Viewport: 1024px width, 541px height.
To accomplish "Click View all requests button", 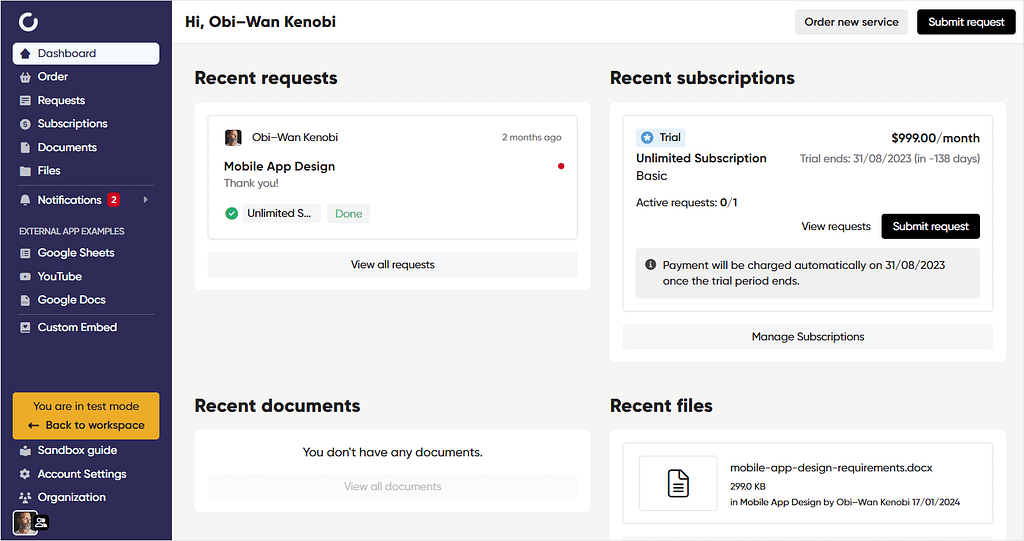I will [392, 265].
